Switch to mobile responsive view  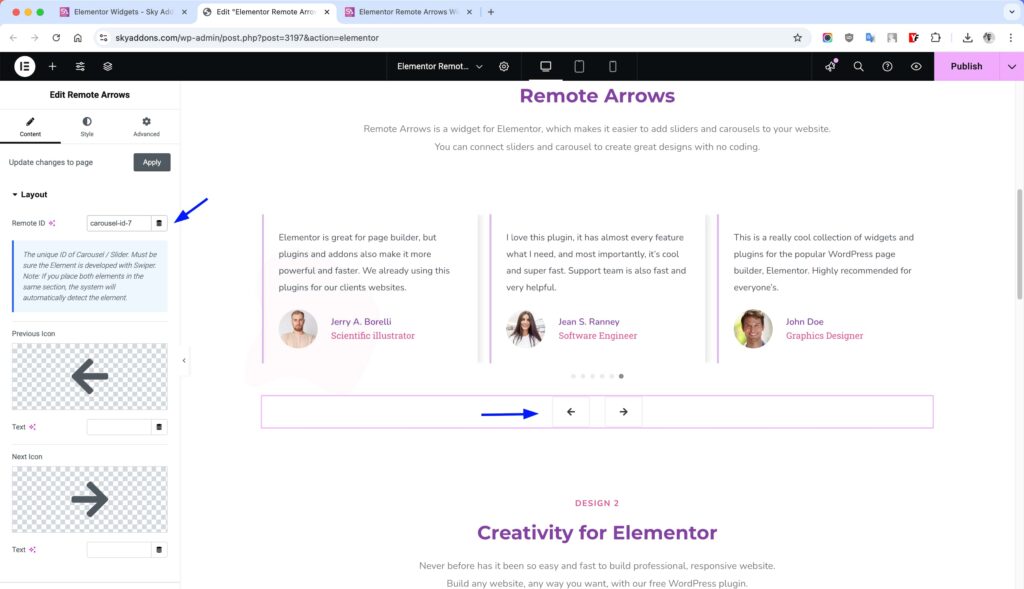(x=612, y=66)
